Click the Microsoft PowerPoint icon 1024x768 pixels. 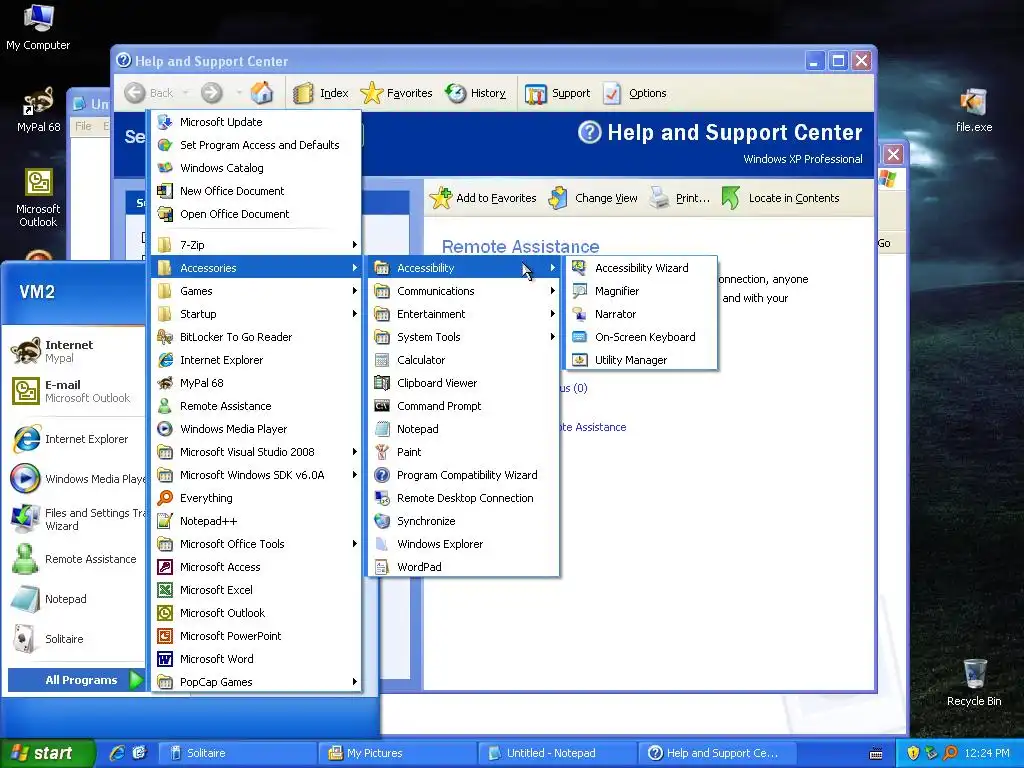tap(165, 636)
